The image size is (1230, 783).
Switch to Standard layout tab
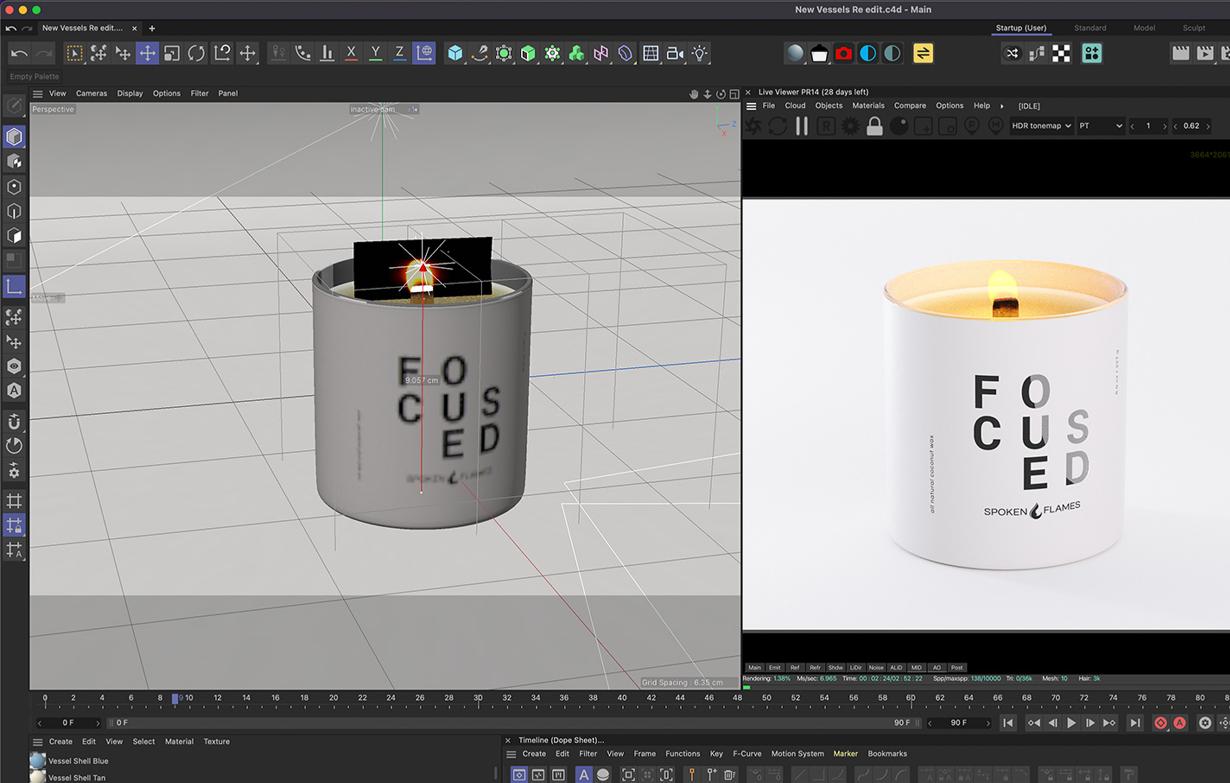(x=1090, y=28)
